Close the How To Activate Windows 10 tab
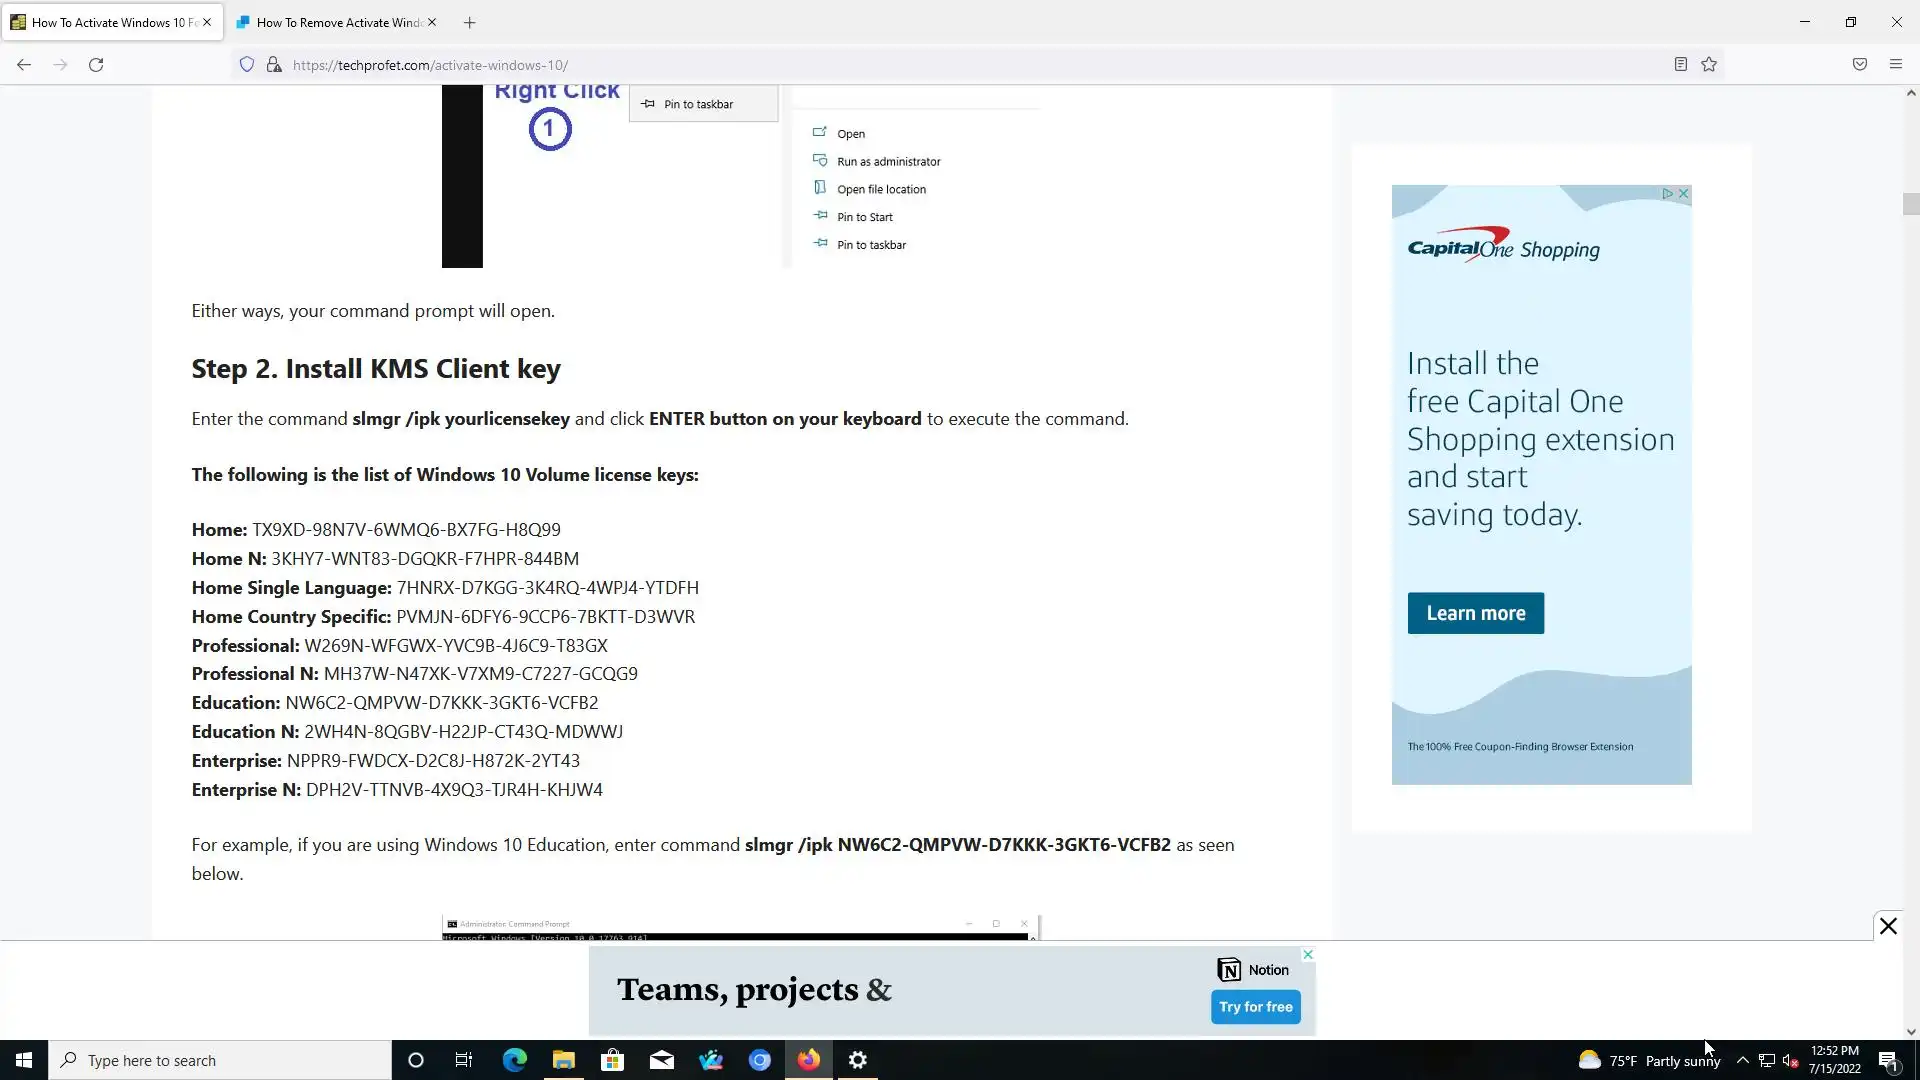This screenshot has width=1920, height=1080. (207, 22)
